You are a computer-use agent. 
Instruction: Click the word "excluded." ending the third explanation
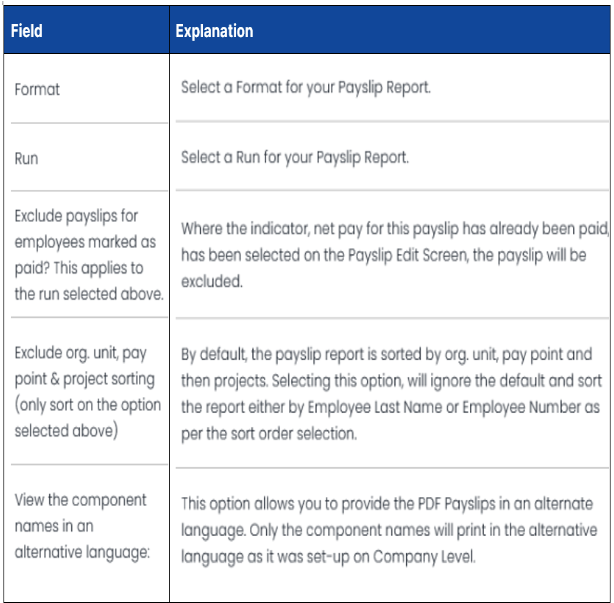click(x=213, y=281)
